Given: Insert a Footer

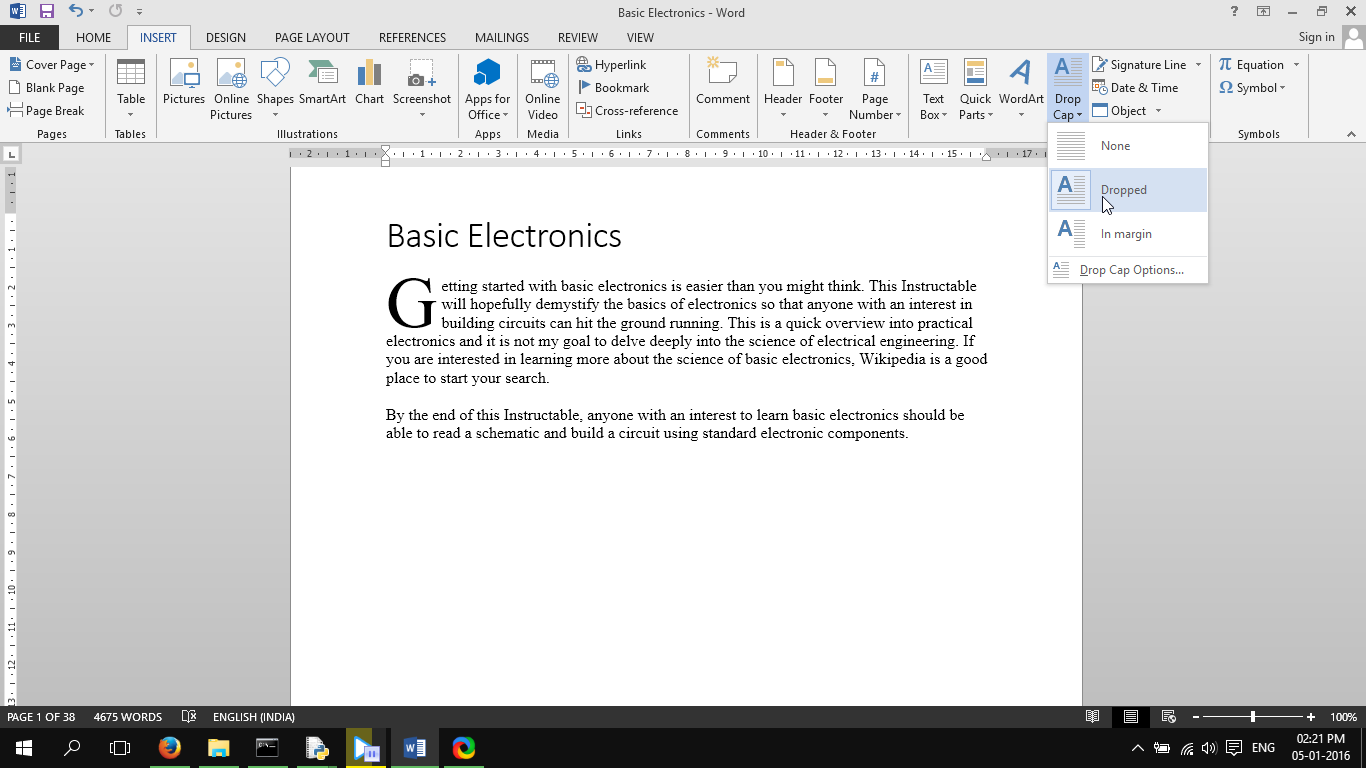Looking at the screenshot, I should [826, 90].
